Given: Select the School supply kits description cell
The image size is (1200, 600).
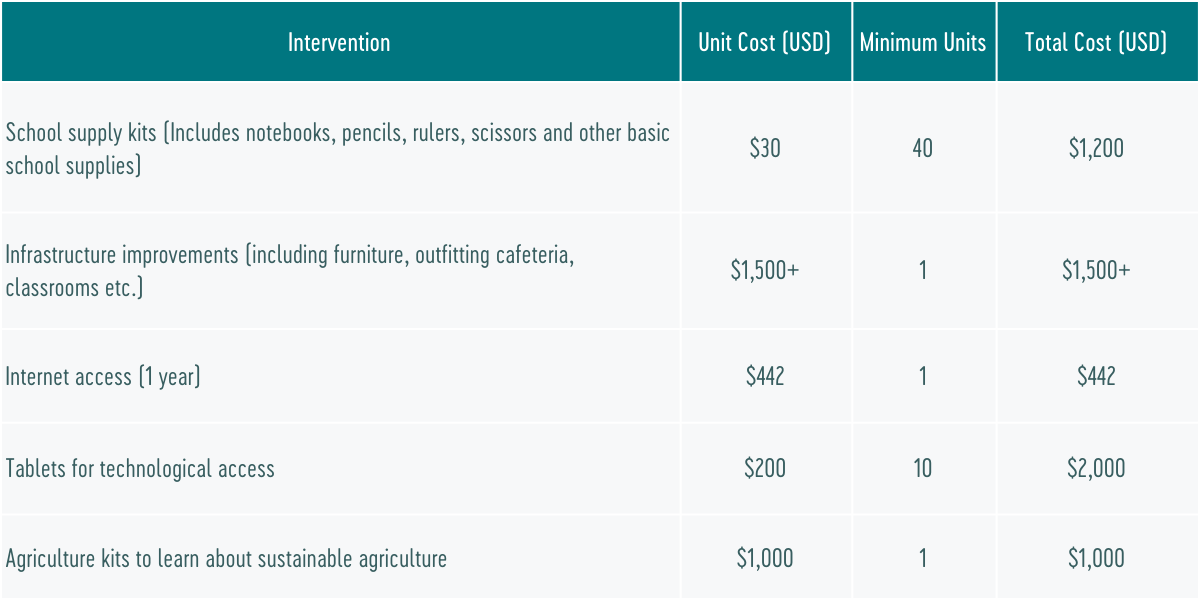Looking at the screenshot, I should pos(338,149).
